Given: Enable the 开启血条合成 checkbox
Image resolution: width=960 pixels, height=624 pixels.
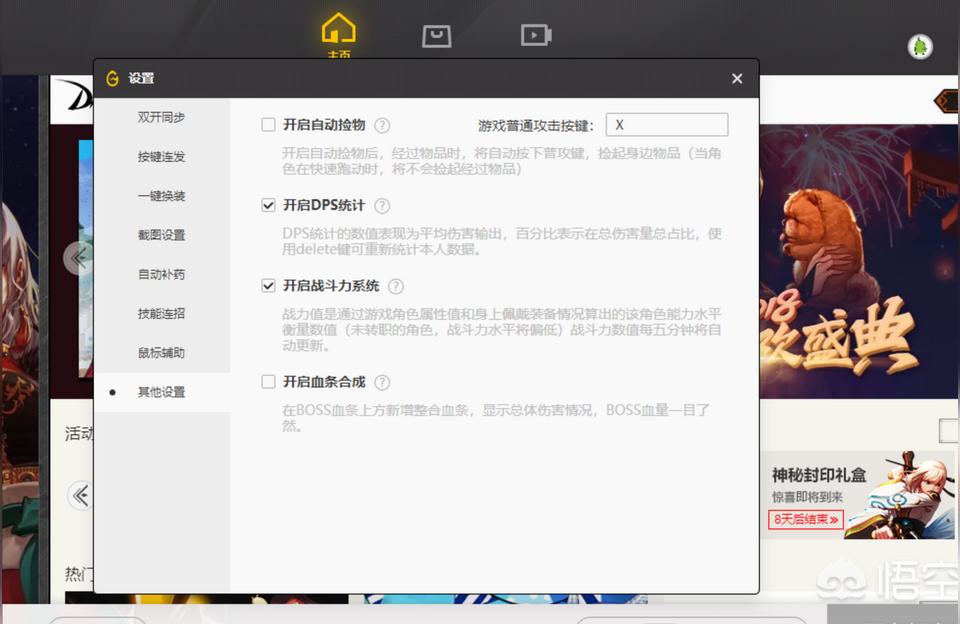Looking at the screenshot, I should point(268,382).
